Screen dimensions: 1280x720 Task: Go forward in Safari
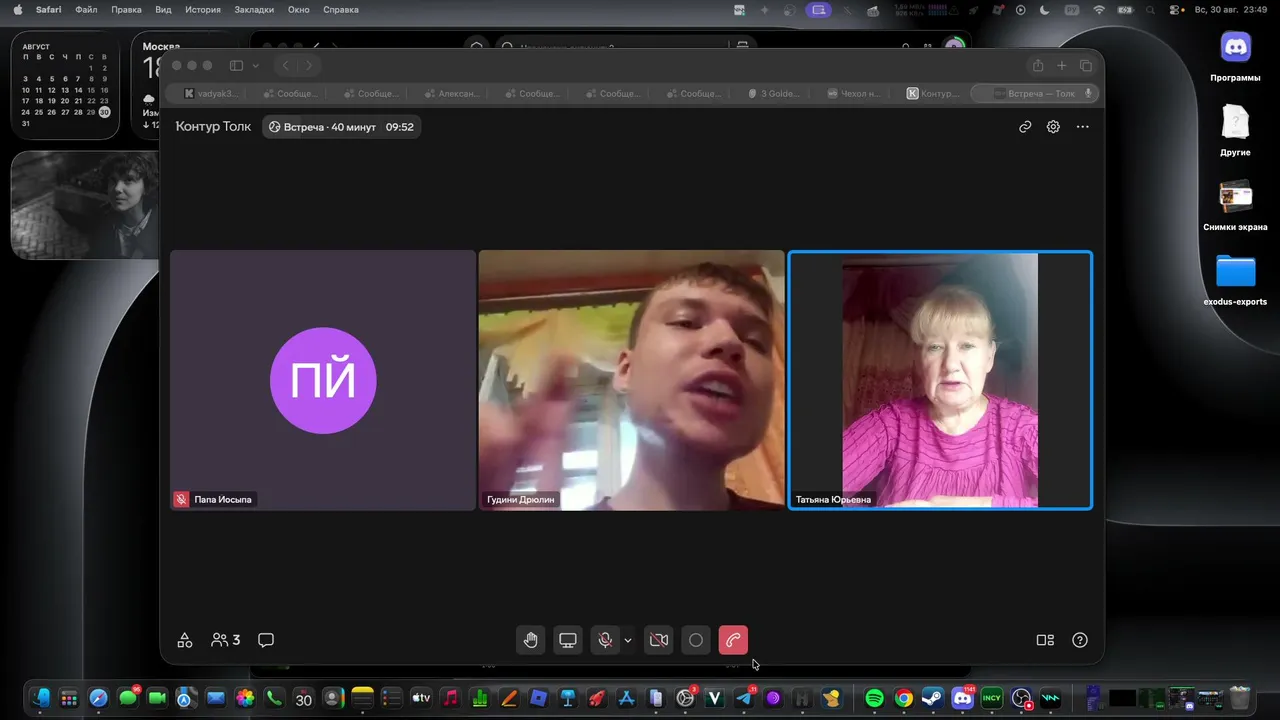[309, 66]
